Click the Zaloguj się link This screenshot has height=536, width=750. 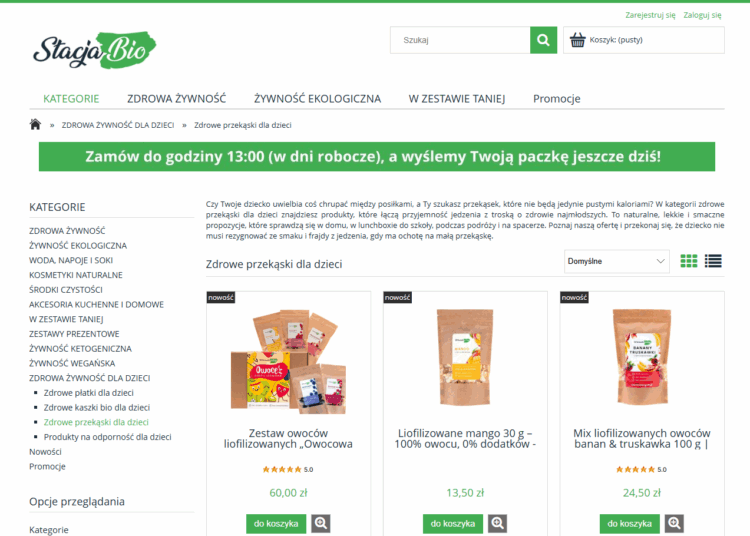coord(702,15)
